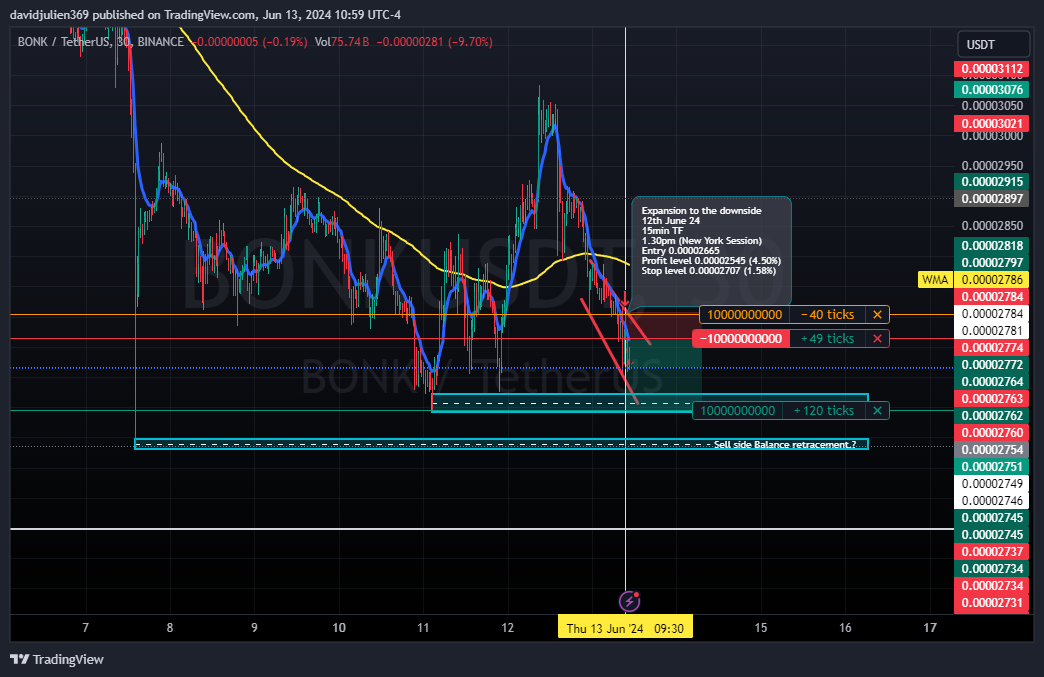Screen dimensions: 1044x677
Task: Click the -0.00000005 (-0.19%) change value
Action: tap(250, 42)
